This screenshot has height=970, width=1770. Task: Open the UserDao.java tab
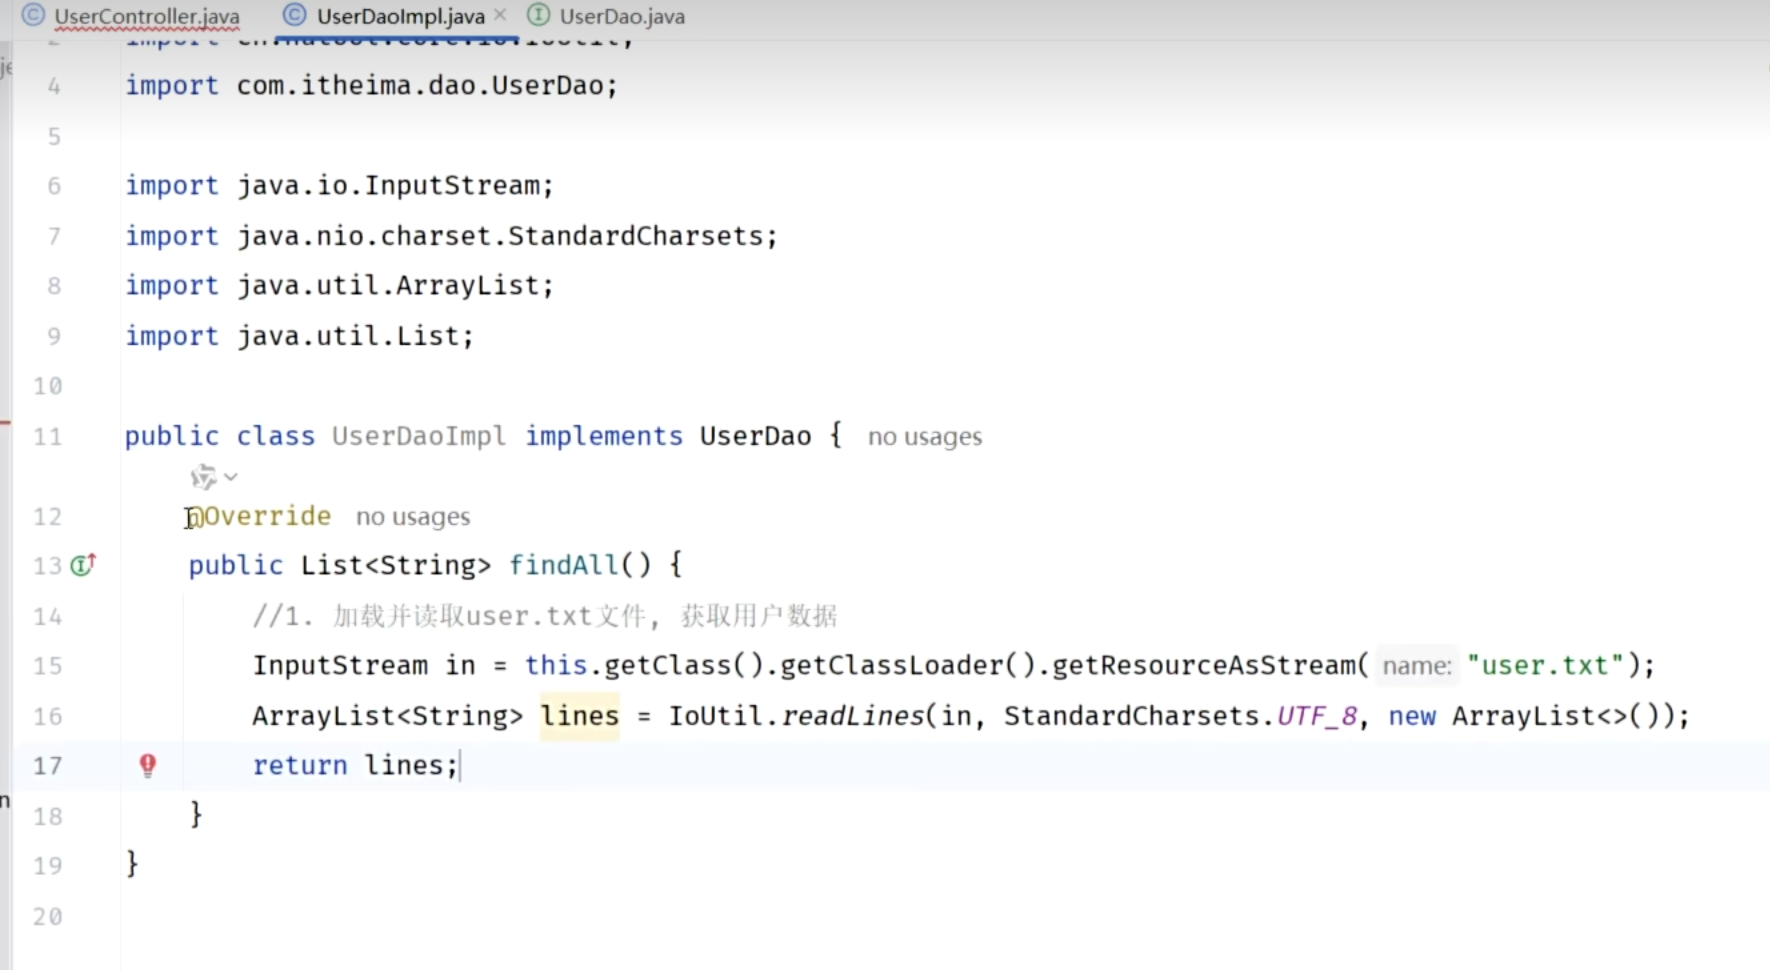tap(621, 17)
